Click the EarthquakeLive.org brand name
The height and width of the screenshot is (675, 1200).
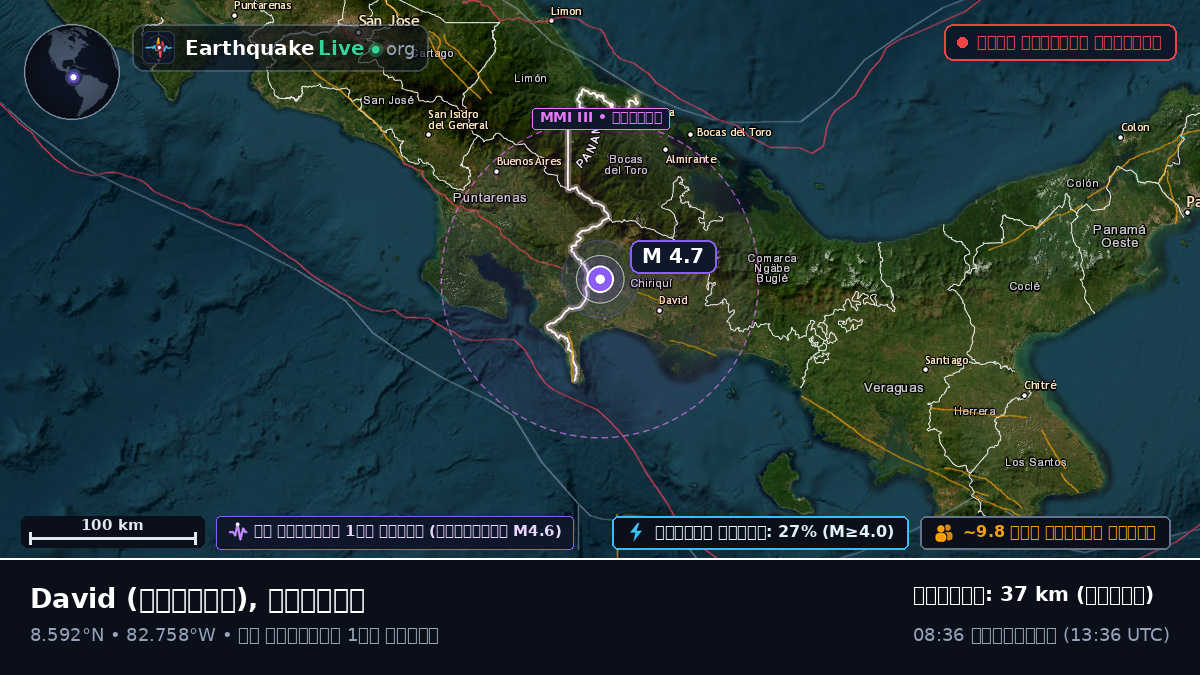click(x=300, y=48)
